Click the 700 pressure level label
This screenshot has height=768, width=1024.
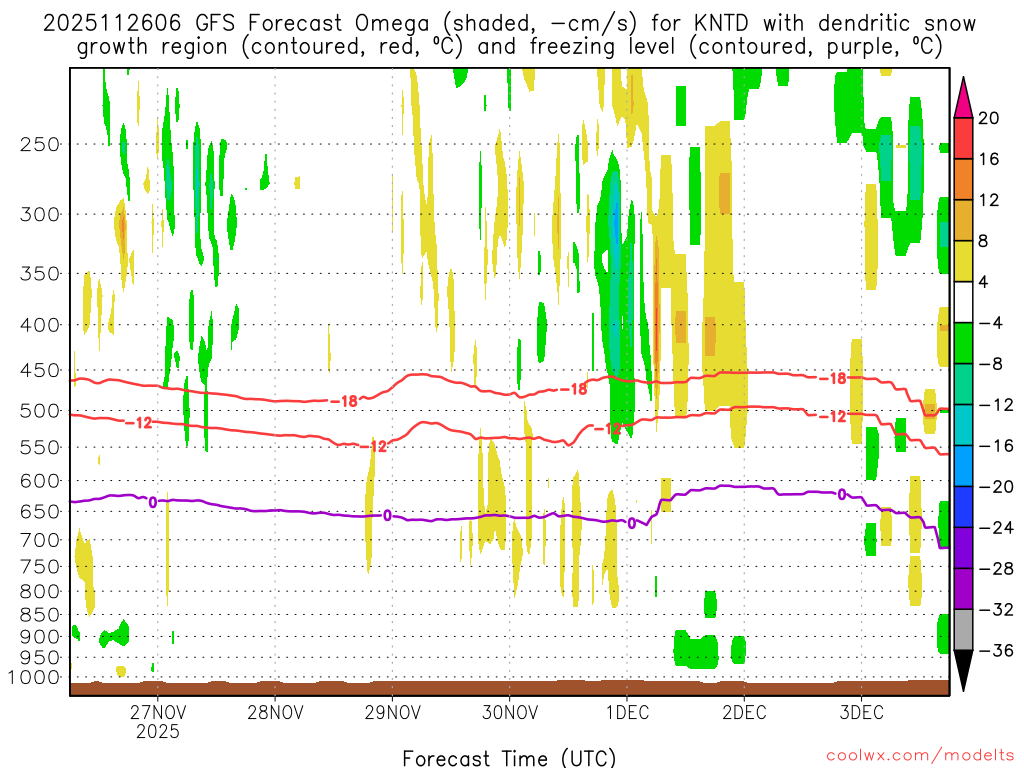(x=40, y=540)
